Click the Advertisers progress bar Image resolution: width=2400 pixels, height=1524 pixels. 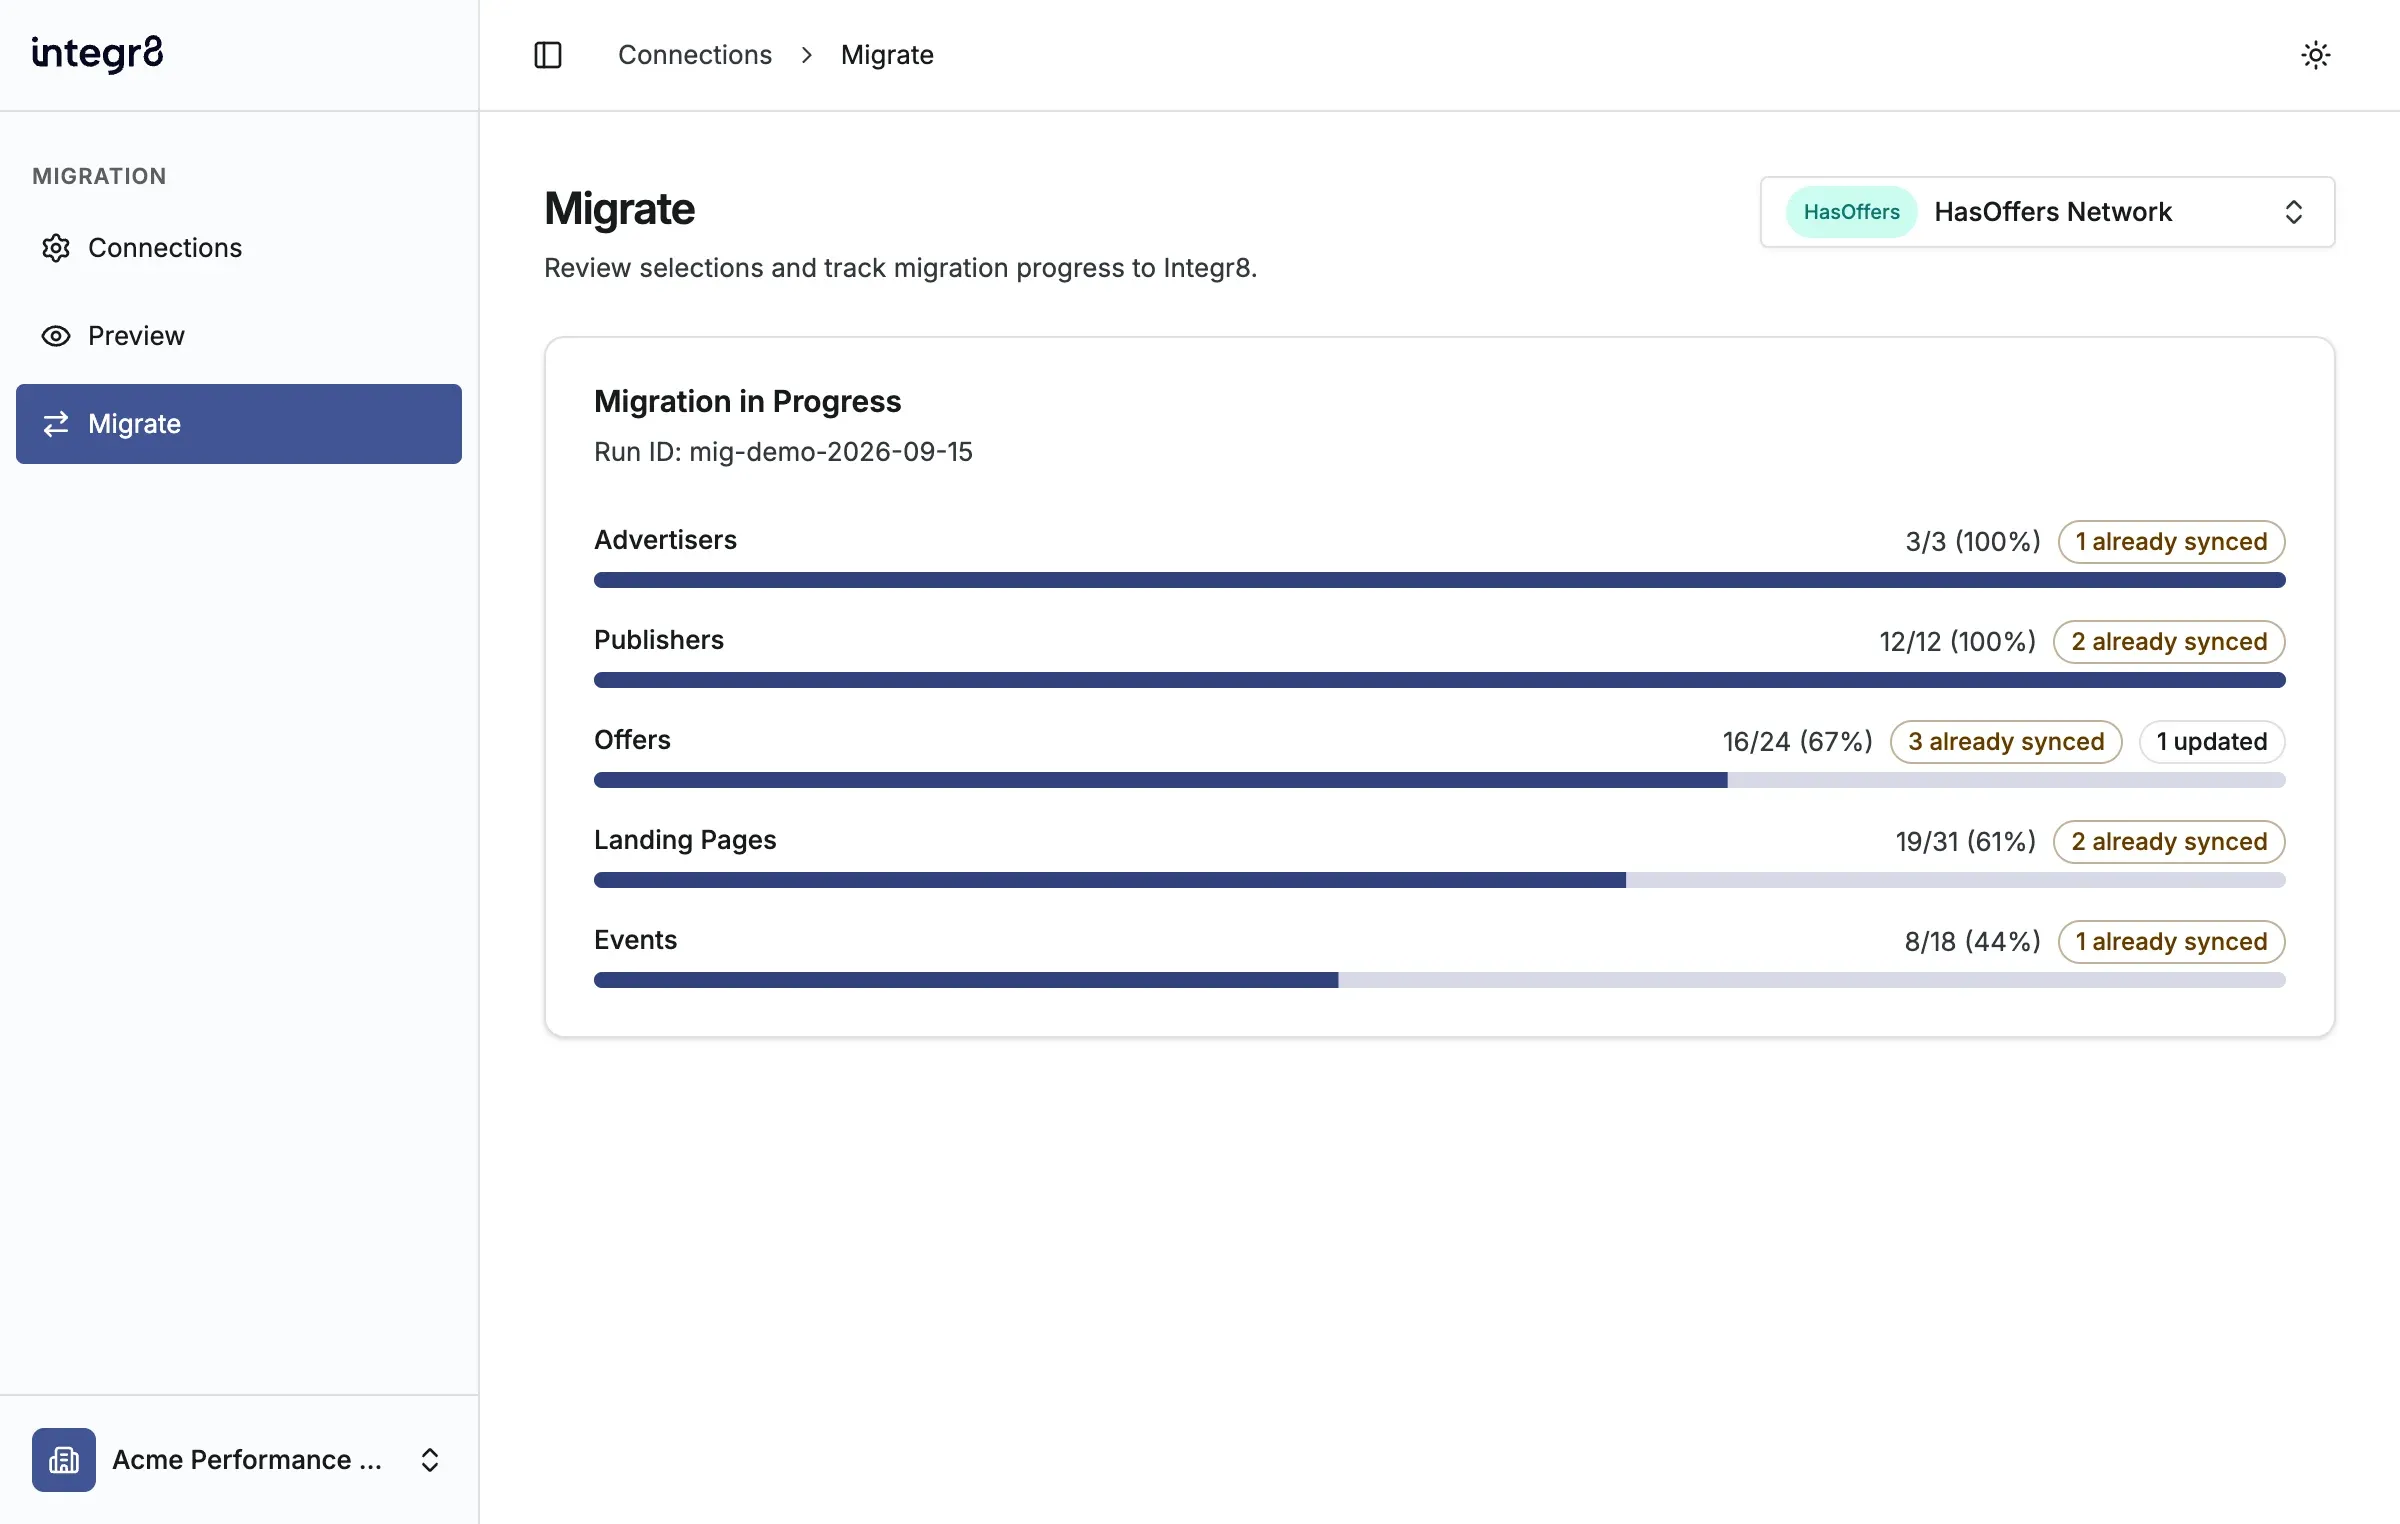click(1440, 580)
